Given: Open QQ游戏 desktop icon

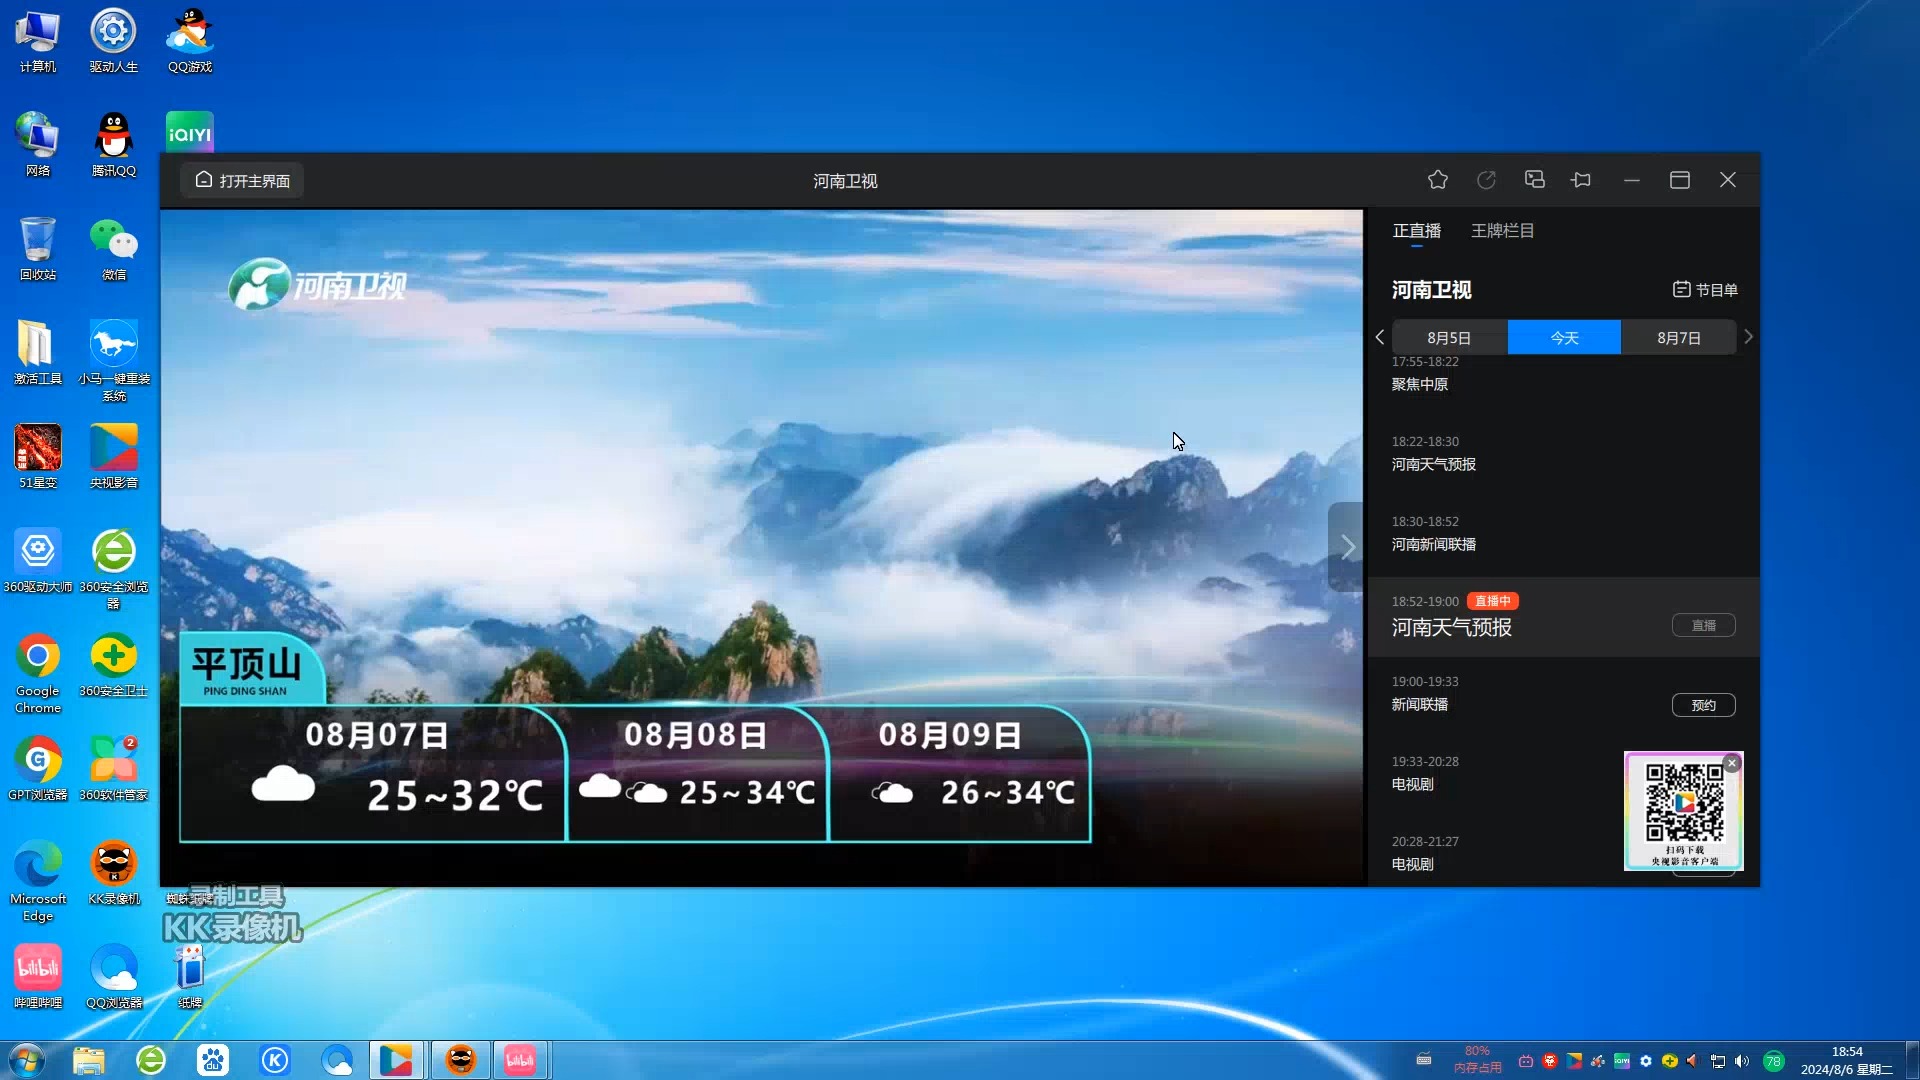Looking at the screenshot, I should click(x=189, y=42).
